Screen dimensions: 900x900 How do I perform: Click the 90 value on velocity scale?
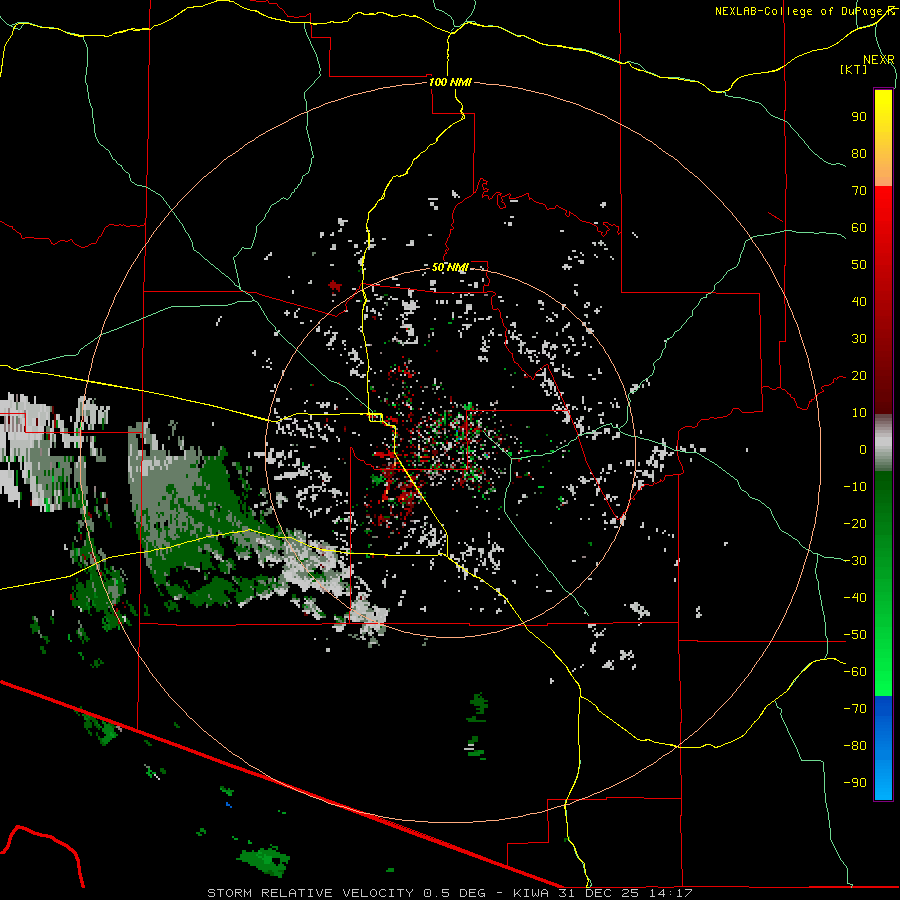(859, 117)
